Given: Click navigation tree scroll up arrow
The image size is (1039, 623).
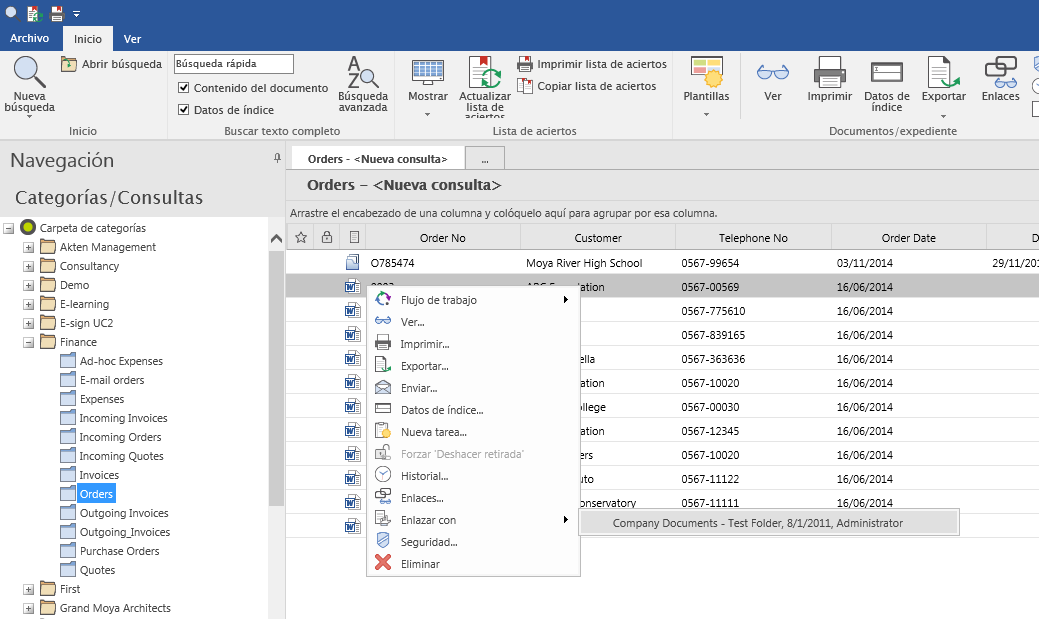Looking at the screenshot, I should tap(276, 239).
